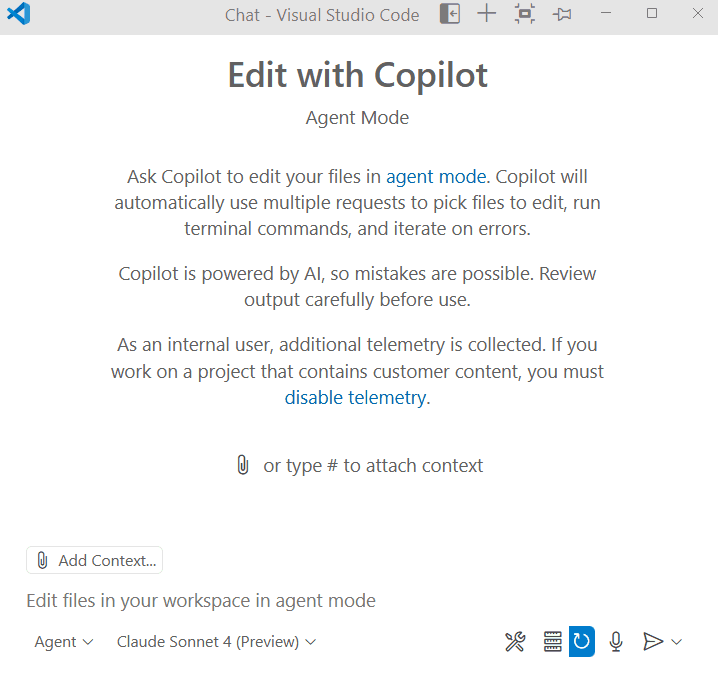Focus the chat input field
Image resolution: width=718 pixels, height=681 pixels.
(357, 600)
